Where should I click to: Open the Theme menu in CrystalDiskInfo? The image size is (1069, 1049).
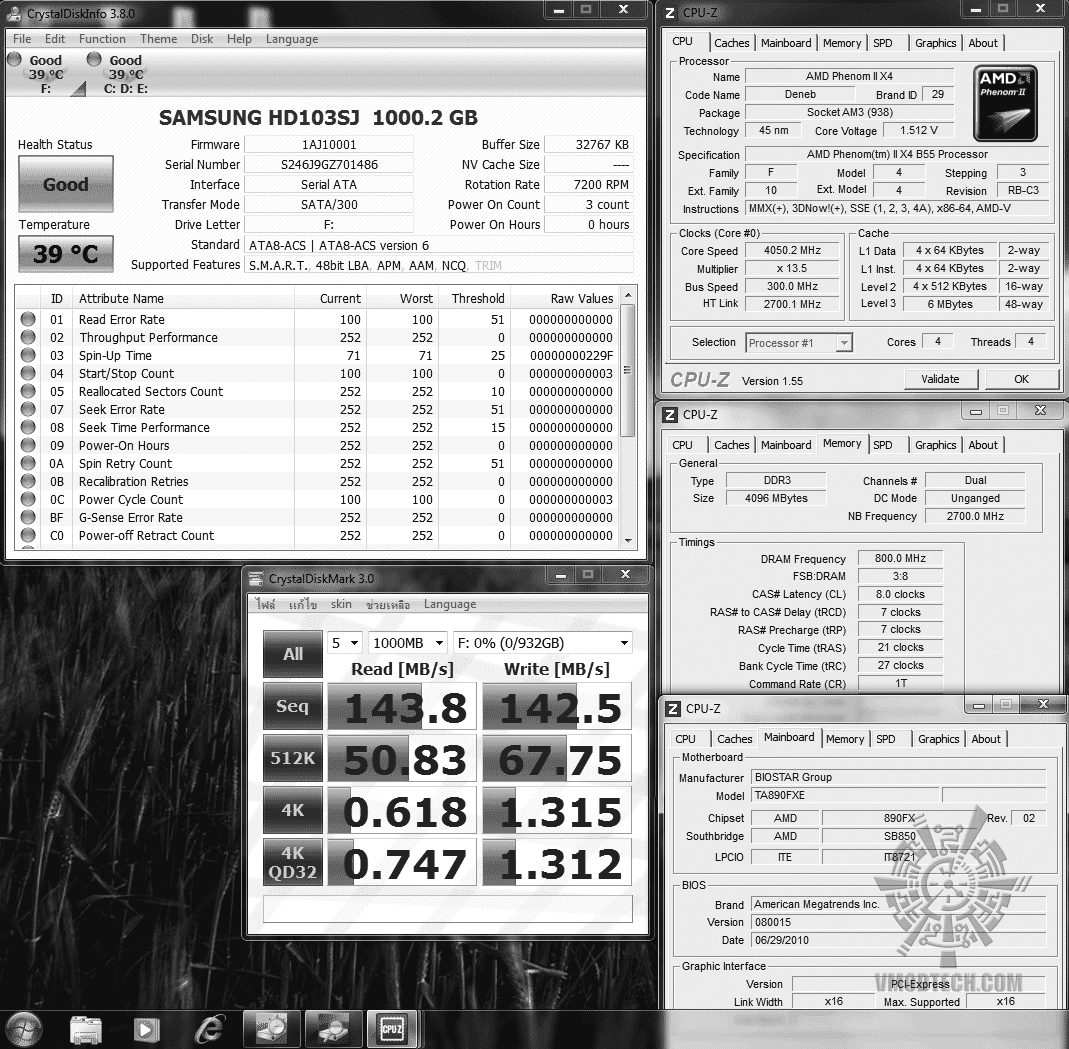pyautogui.click(x=158, y=39)
